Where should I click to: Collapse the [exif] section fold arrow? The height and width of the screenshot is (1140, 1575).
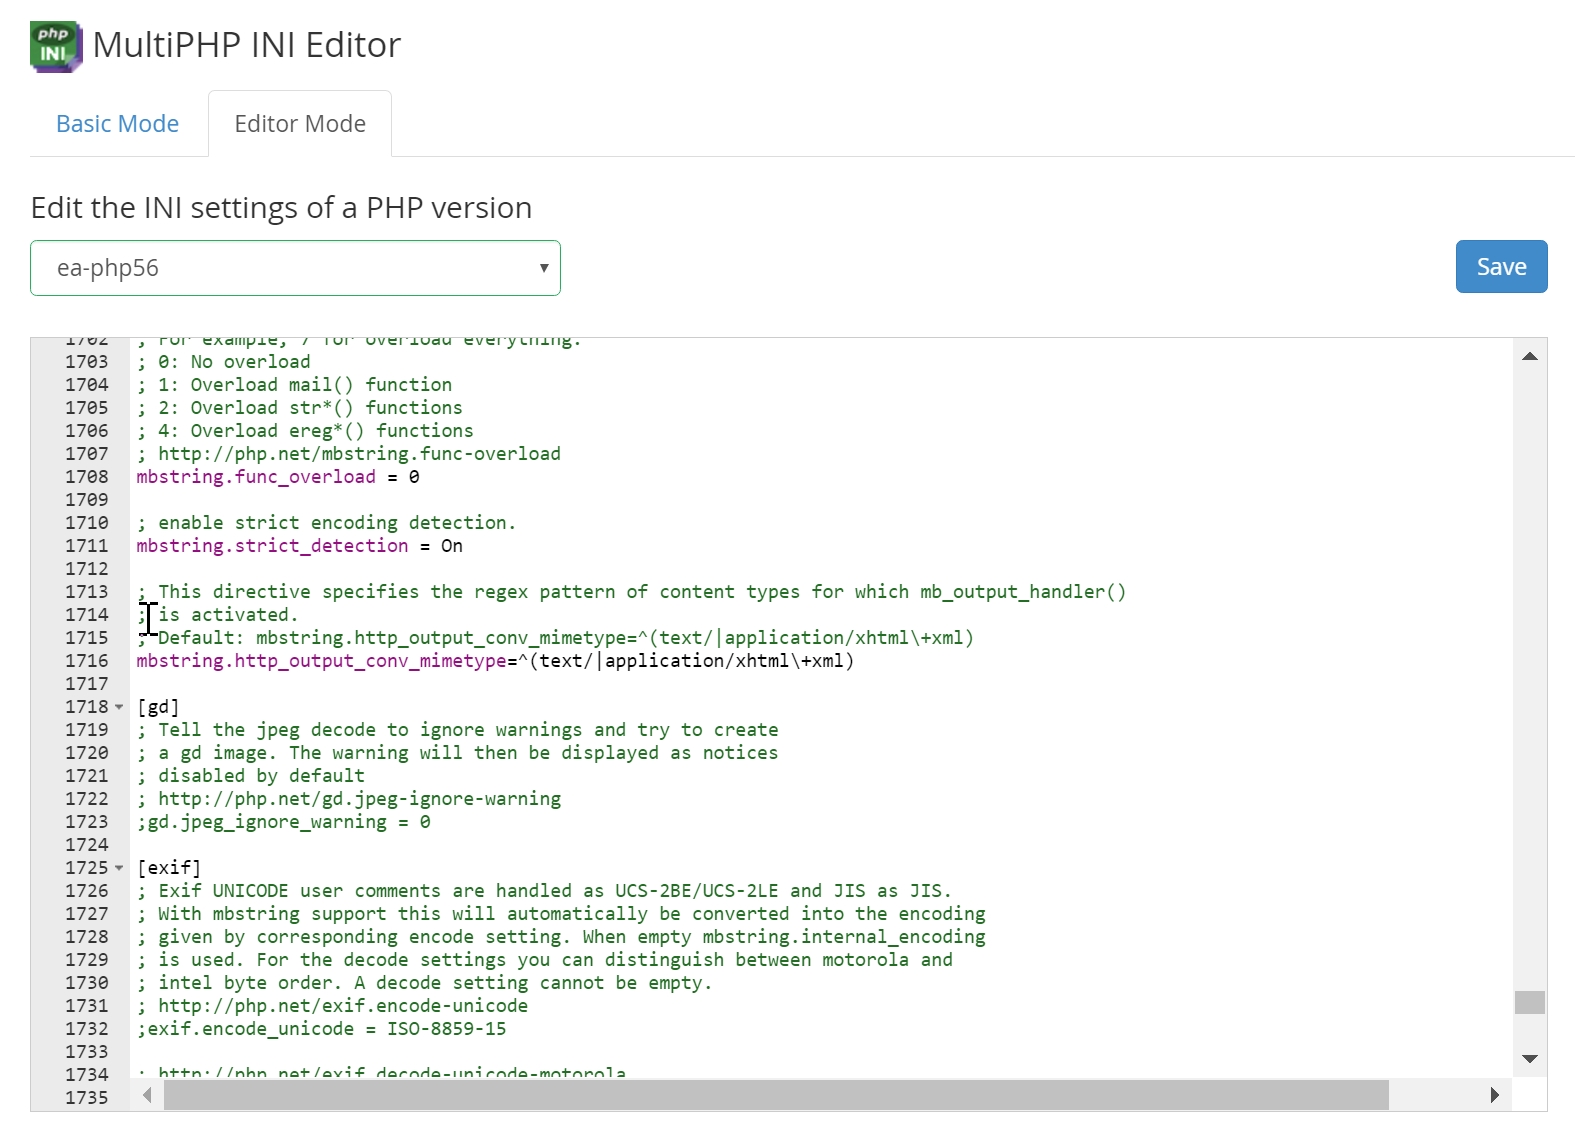pos(119,868)
